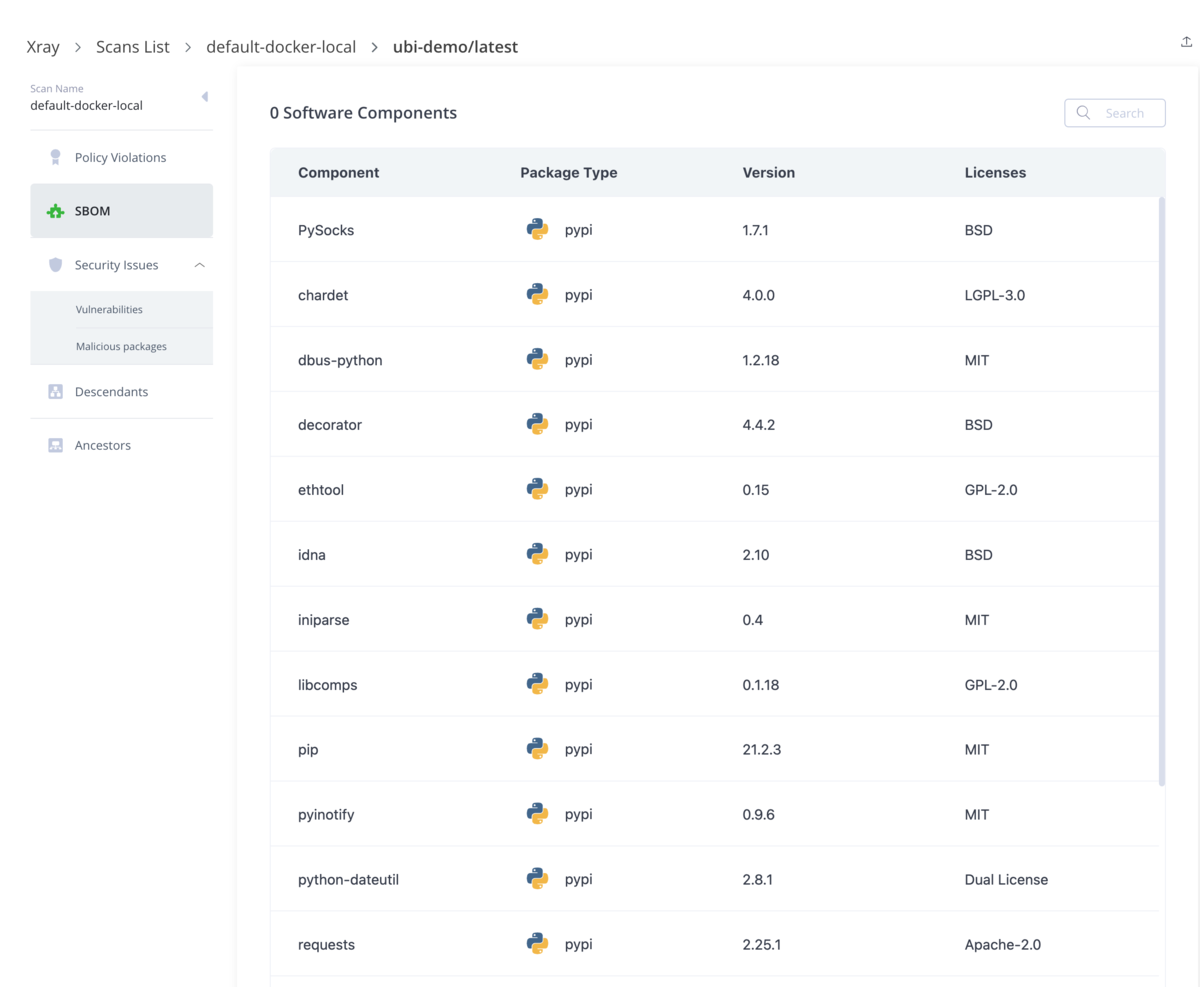This screenshot has width=1200, height=987.
Task: Click the pypi icon in pyinotify row
Action: pos(538,815)
